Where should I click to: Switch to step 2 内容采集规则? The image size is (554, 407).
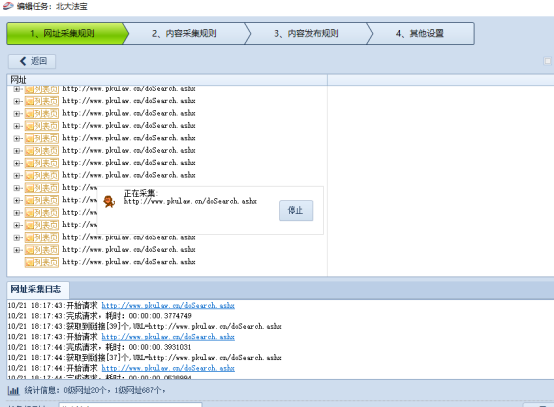point(184,34)
